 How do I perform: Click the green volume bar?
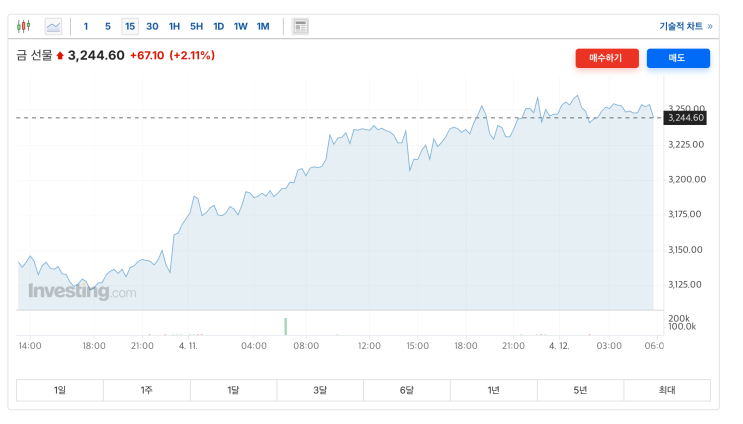coord(285,326)
